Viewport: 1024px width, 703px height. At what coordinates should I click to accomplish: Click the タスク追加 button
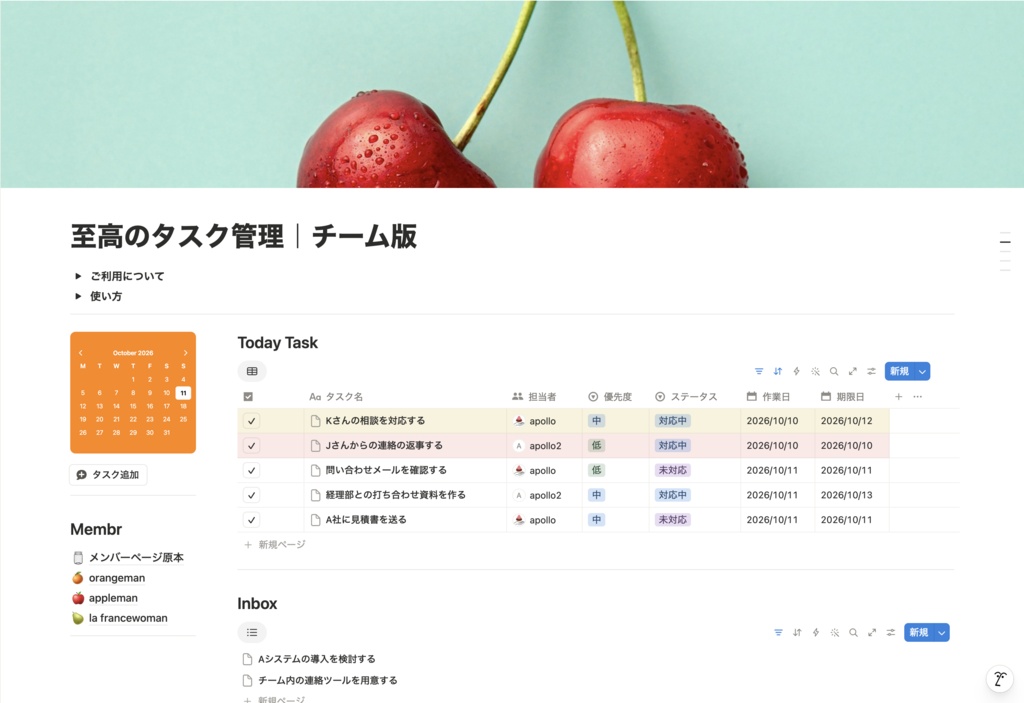(x=108, y=474)
